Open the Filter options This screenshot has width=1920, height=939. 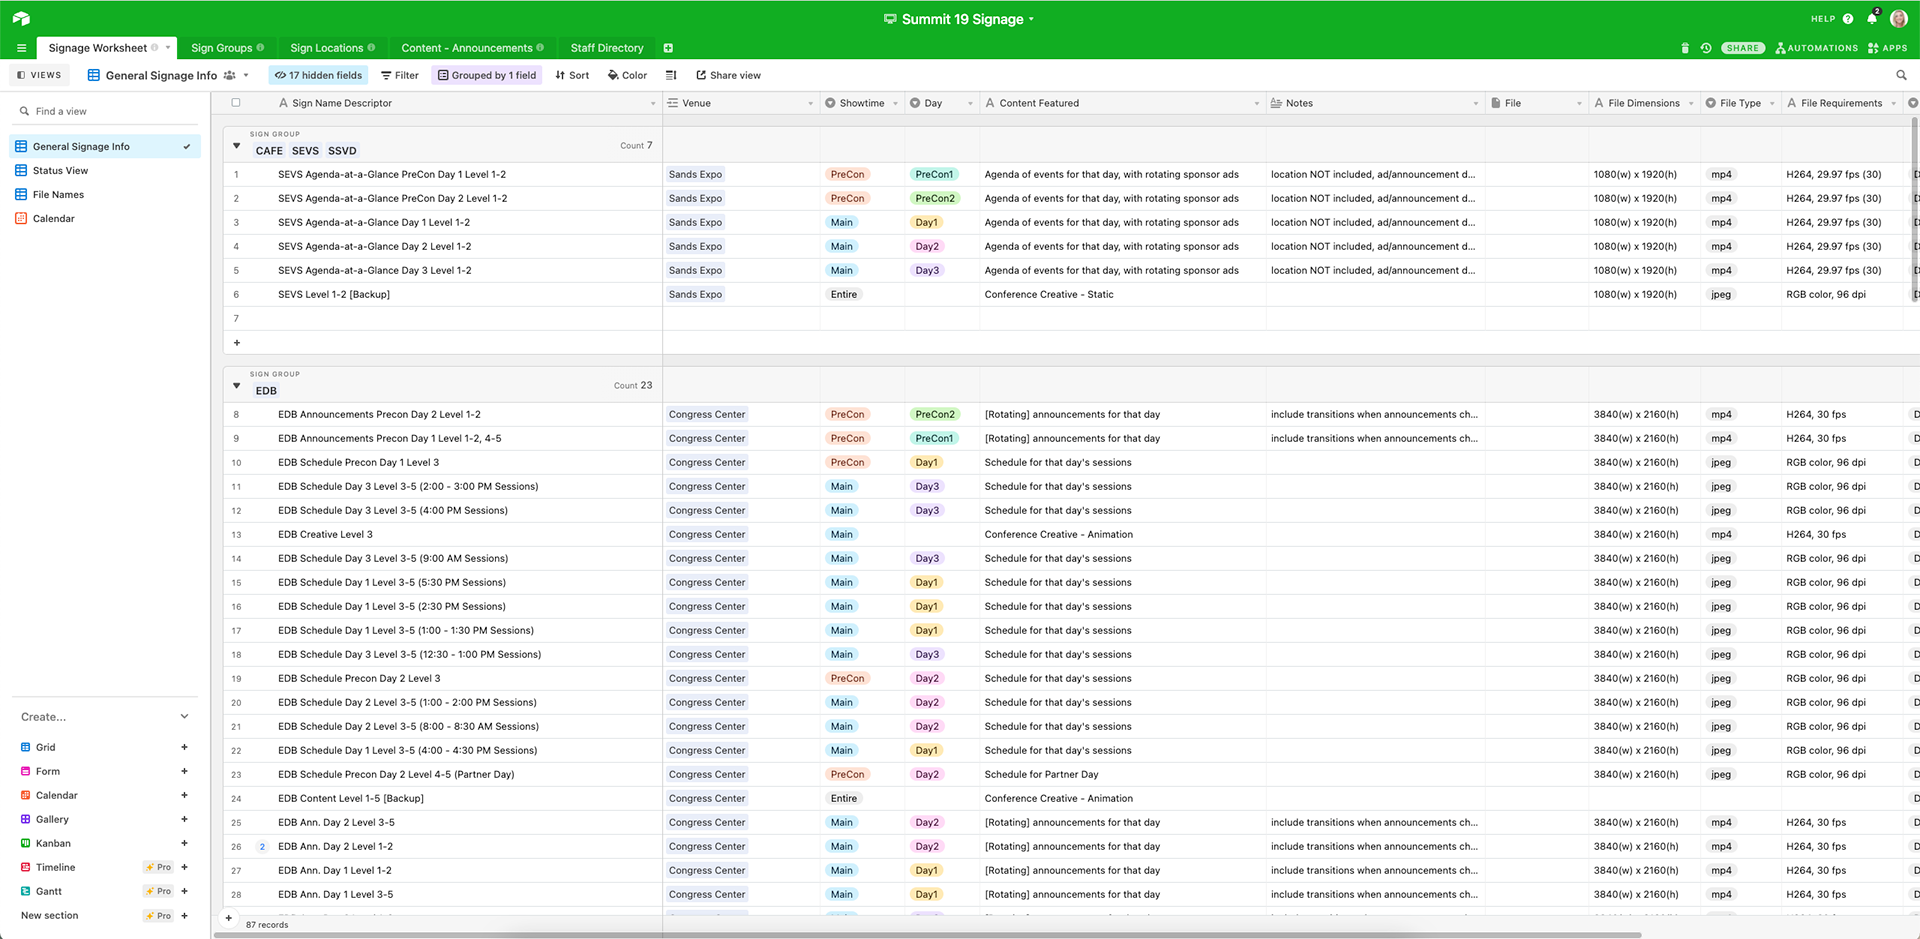[400, 75]
